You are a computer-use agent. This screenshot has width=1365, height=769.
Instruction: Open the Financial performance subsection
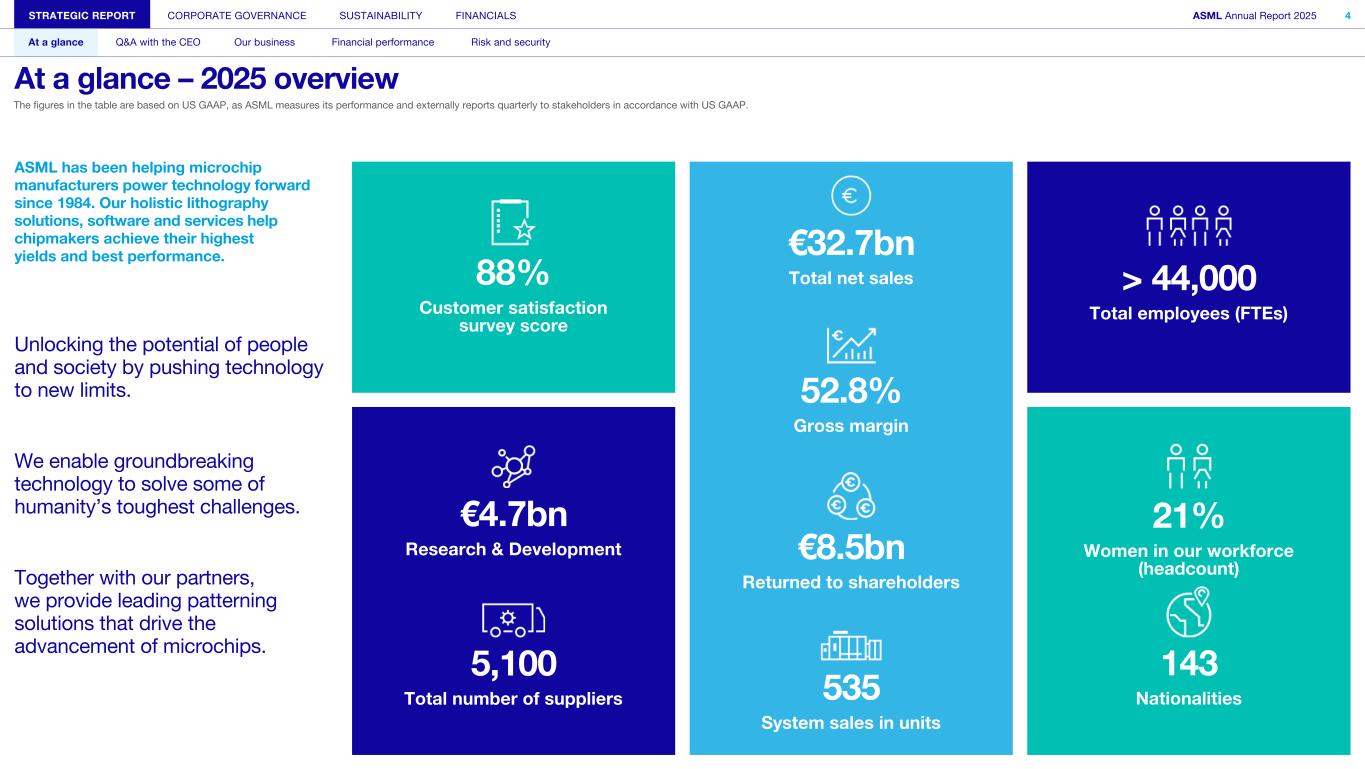(x=382, y=42)
